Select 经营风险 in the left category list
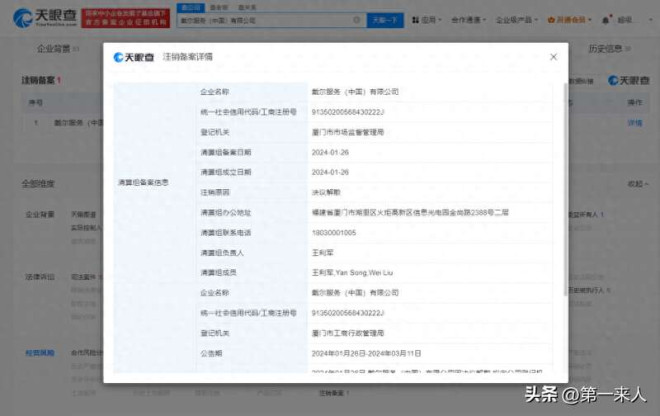This screenshot has width=660, height=416. pos(40,354)
